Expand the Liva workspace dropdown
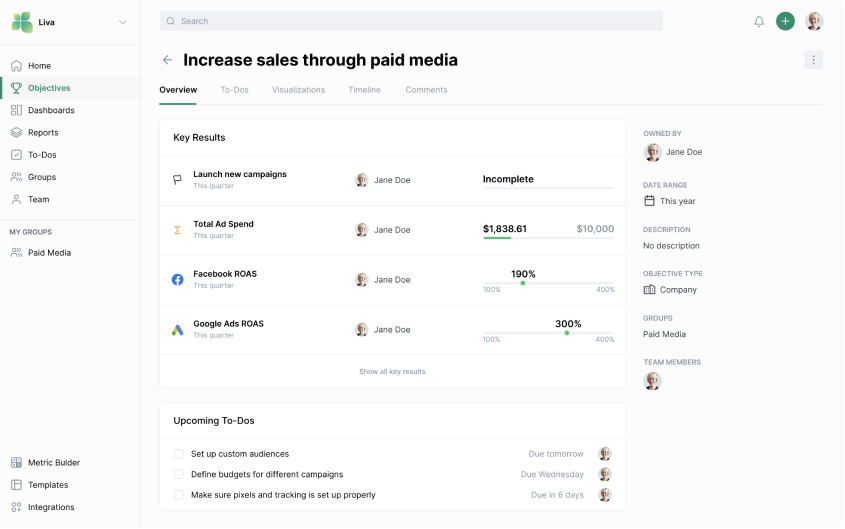The image size is (845, 529). (122, 22)
